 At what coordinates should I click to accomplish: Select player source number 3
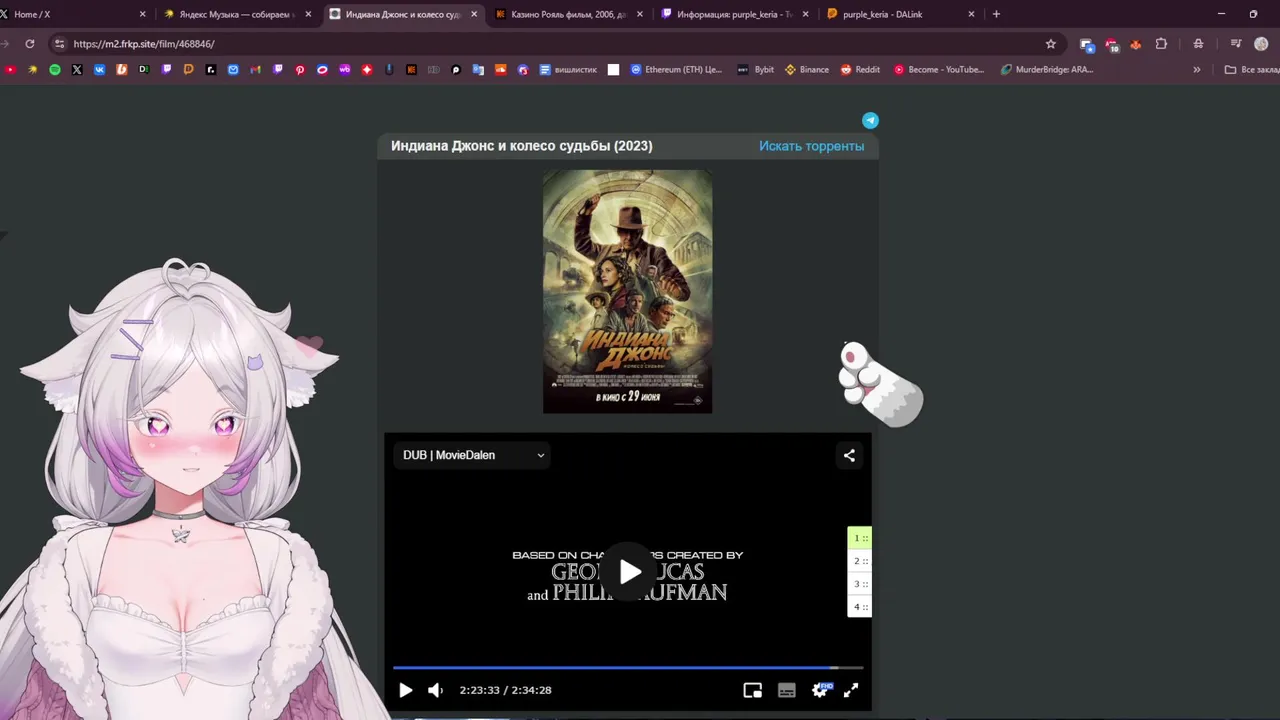click(x=860, y=584)
